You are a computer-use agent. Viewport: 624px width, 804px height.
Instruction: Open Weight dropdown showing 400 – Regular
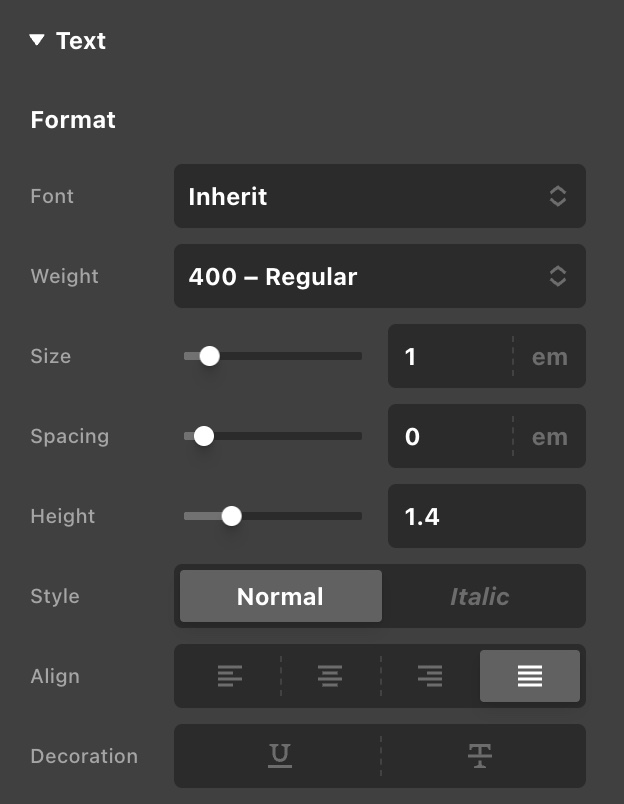tap(379, 276)
